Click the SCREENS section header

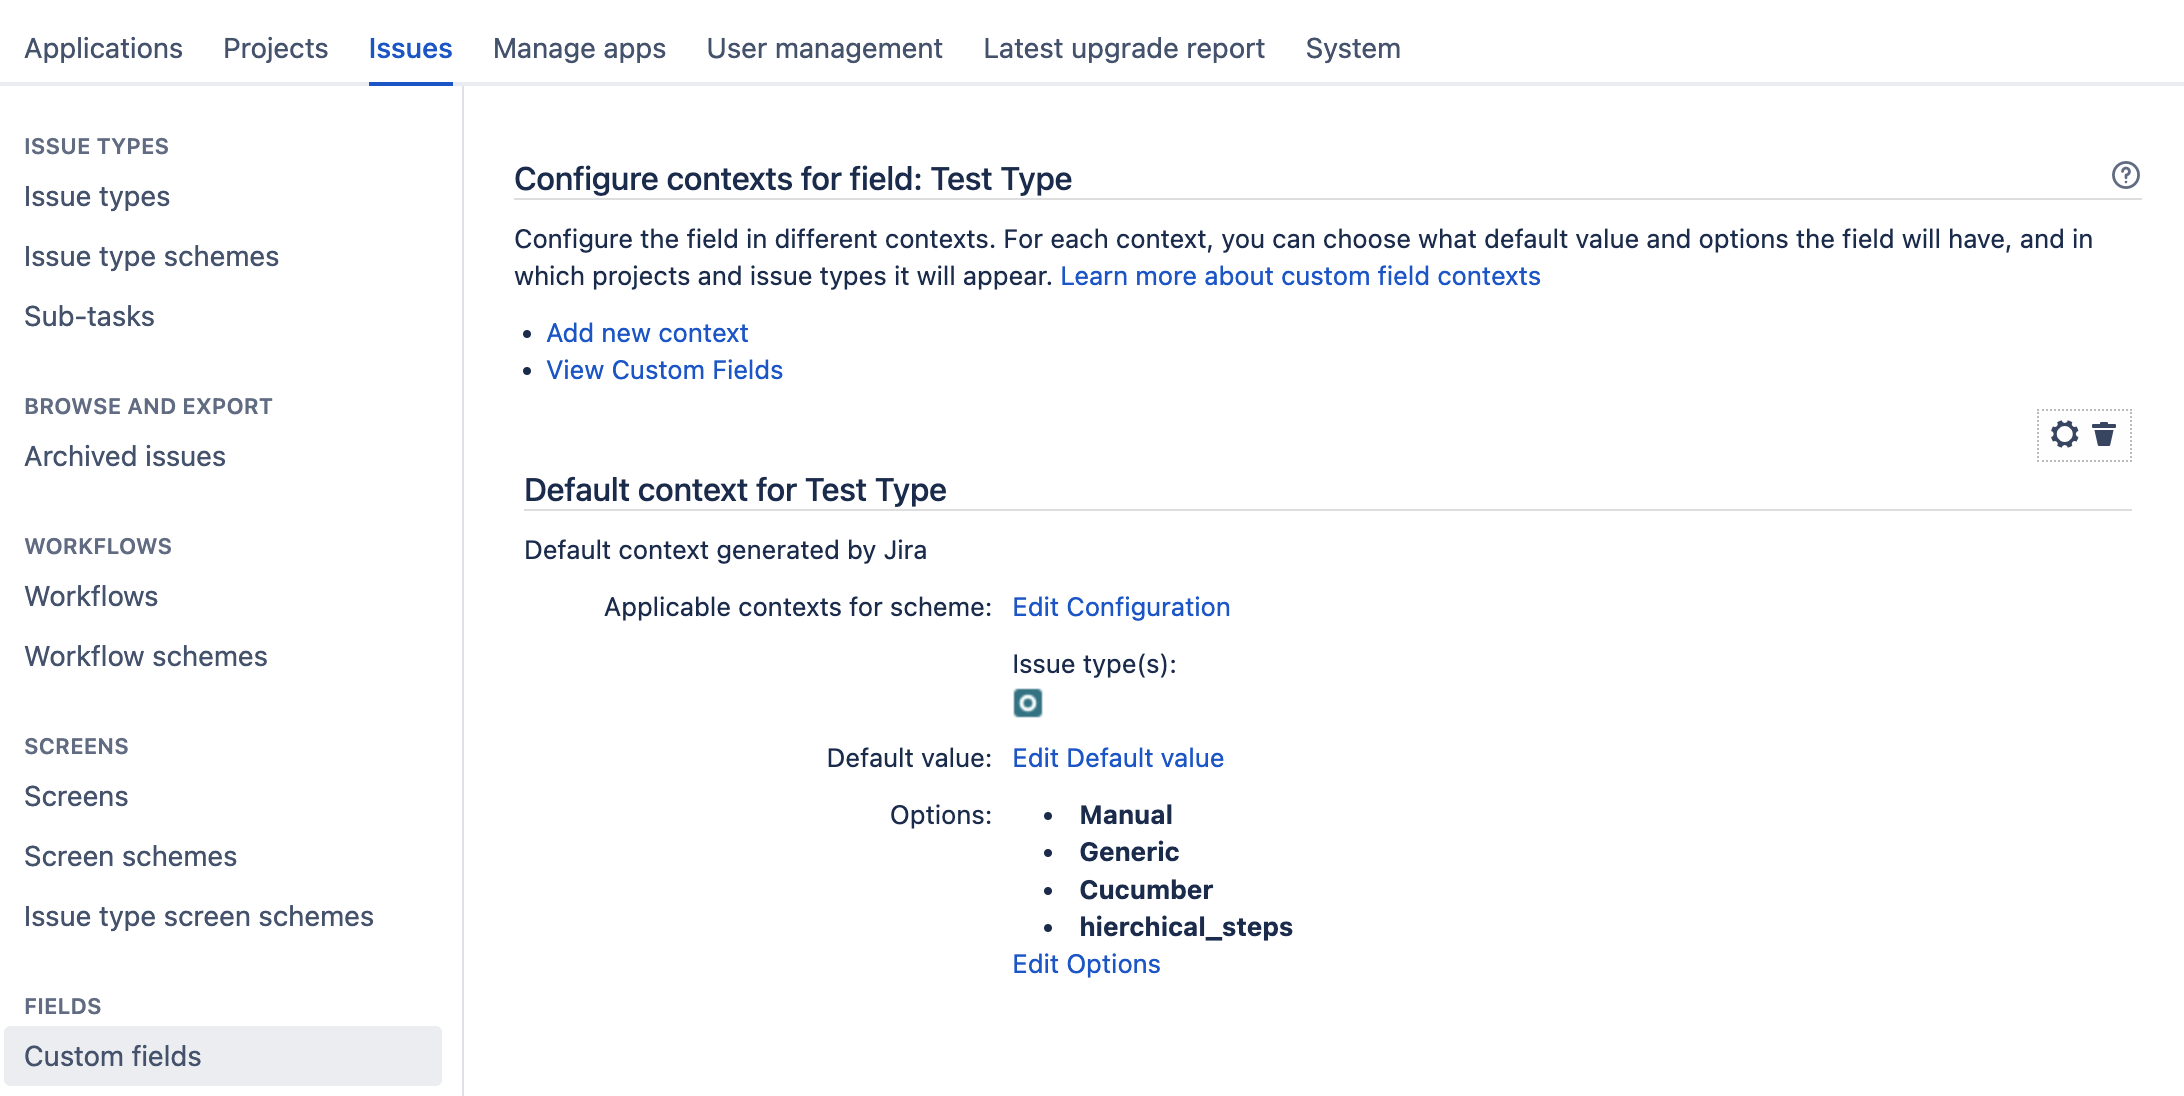(76, 746)
